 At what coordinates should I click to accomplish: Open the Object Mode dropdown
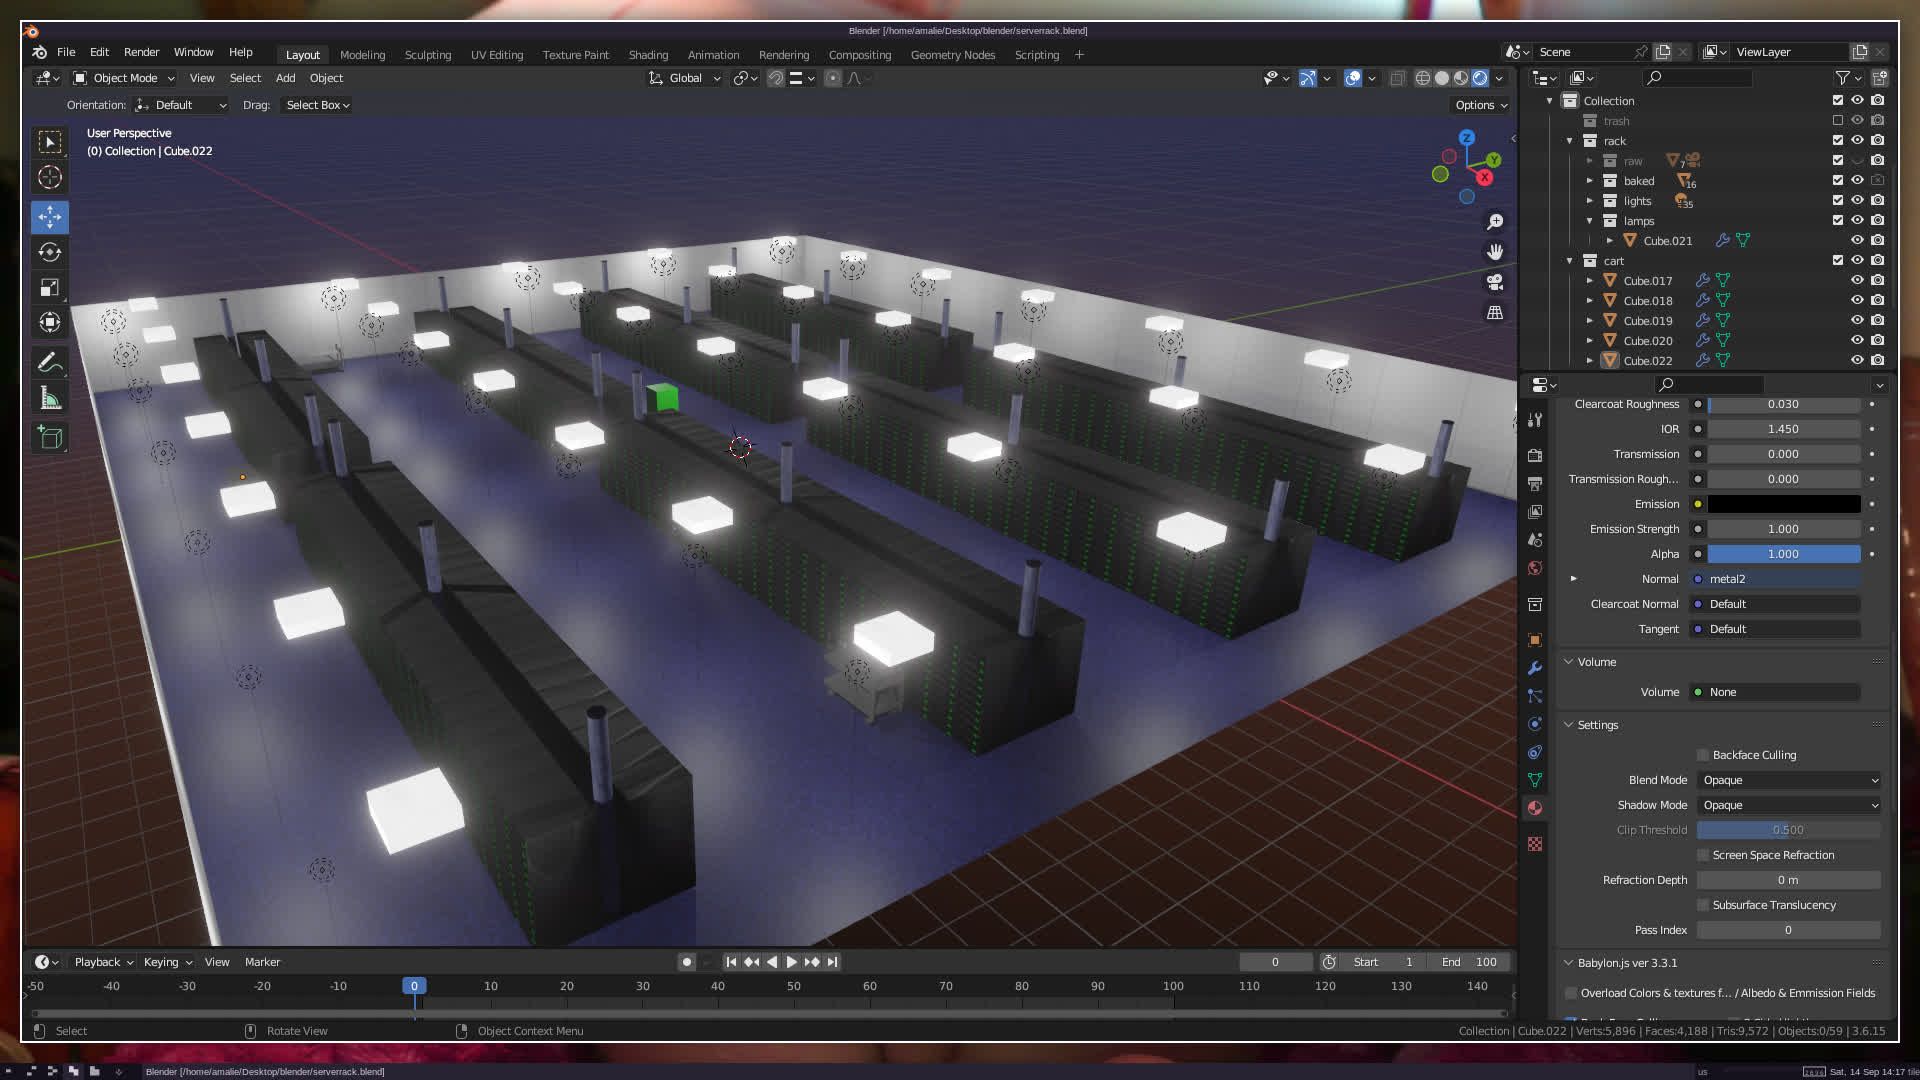click(124, 78)
